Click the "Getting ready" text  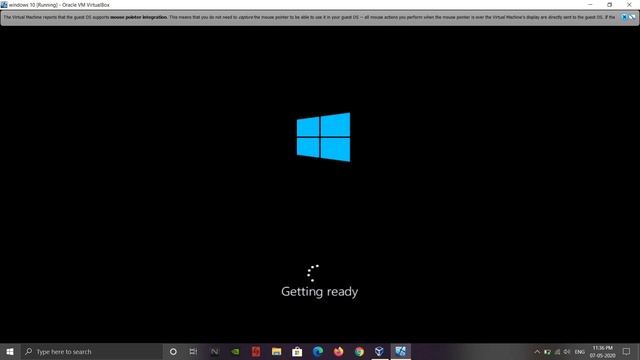[x=320, y=292]
